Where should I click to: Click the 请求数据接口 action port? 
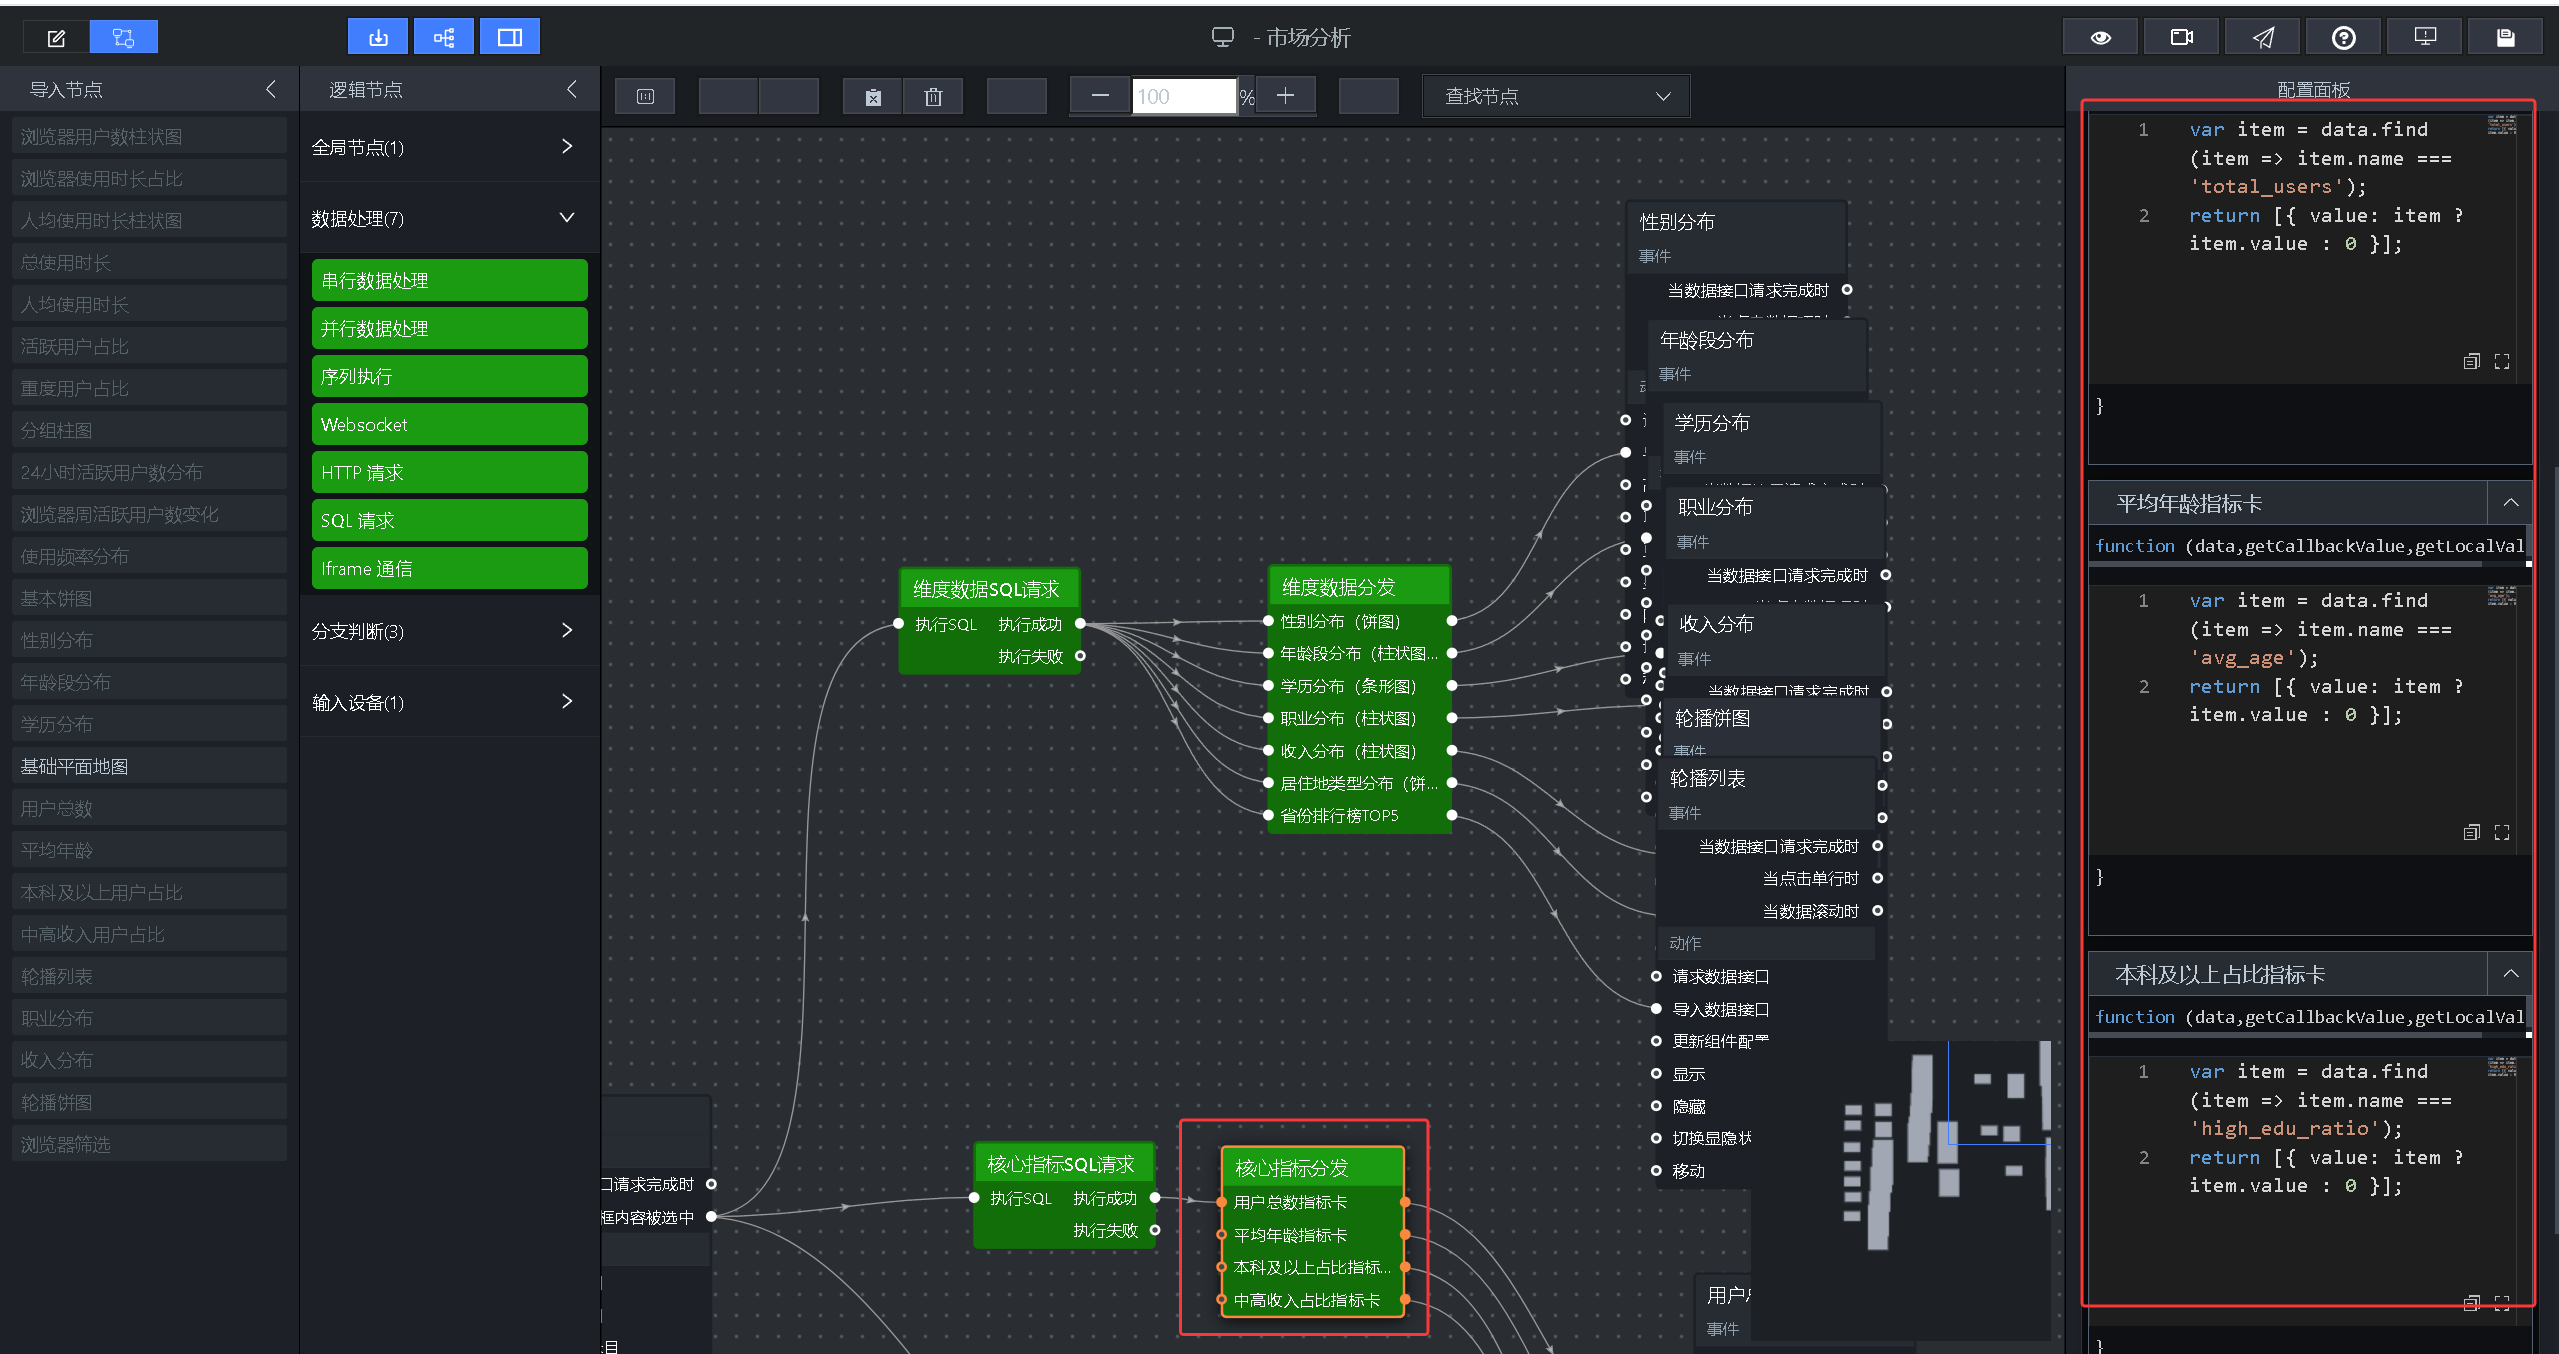pos(1656,977)
